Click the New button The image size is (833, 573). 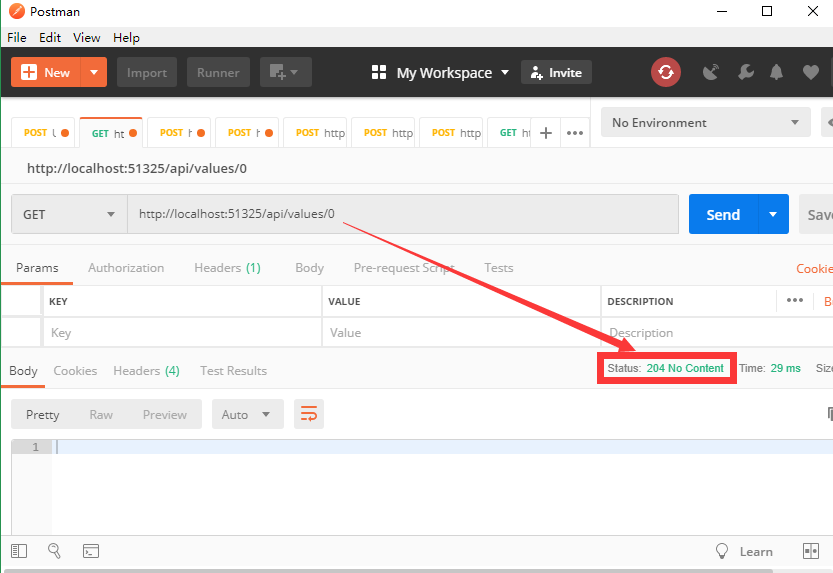click(46, 72)
